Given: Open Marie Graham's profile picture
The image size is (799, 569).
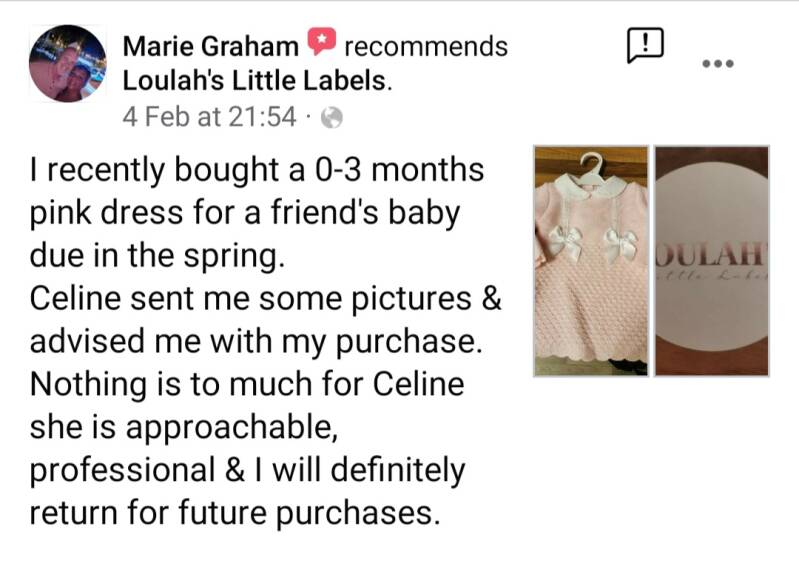Looking at the screenshot, I should tap(68, 65).
